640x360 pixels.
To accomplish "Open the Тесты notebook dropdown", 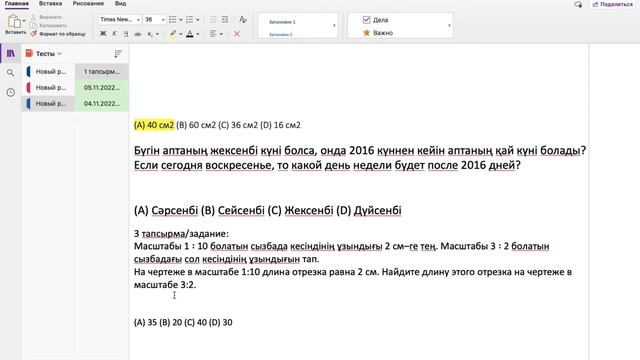I will 48,53.
